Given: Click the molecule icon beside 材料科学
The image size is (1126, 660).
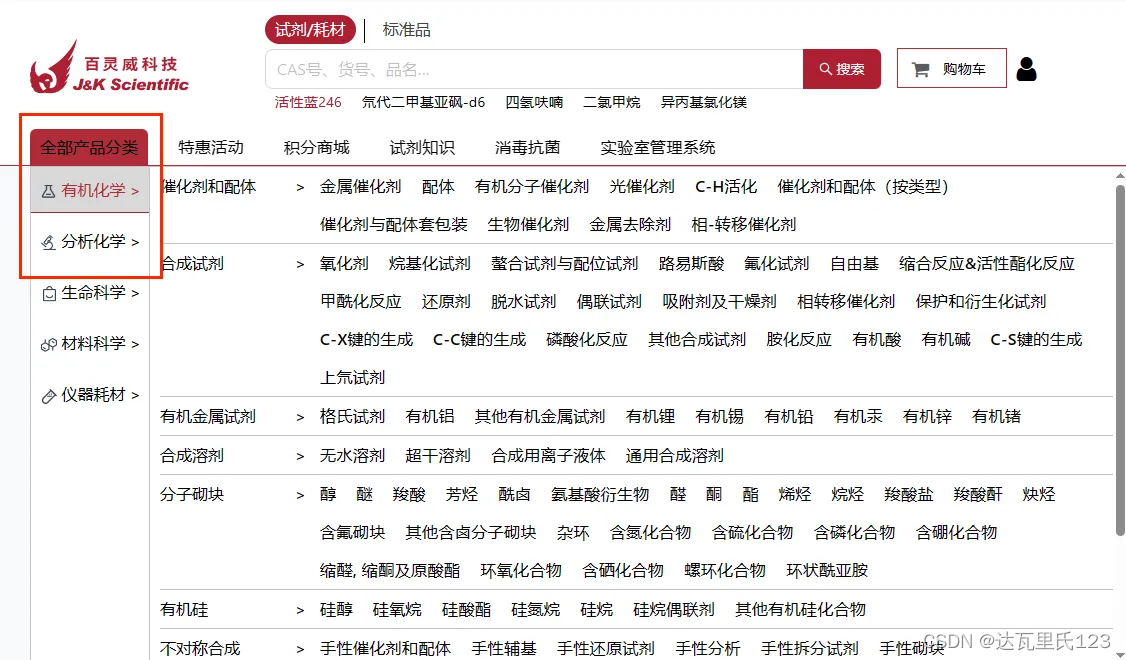Looking at the screenshot, I should 49,344.
